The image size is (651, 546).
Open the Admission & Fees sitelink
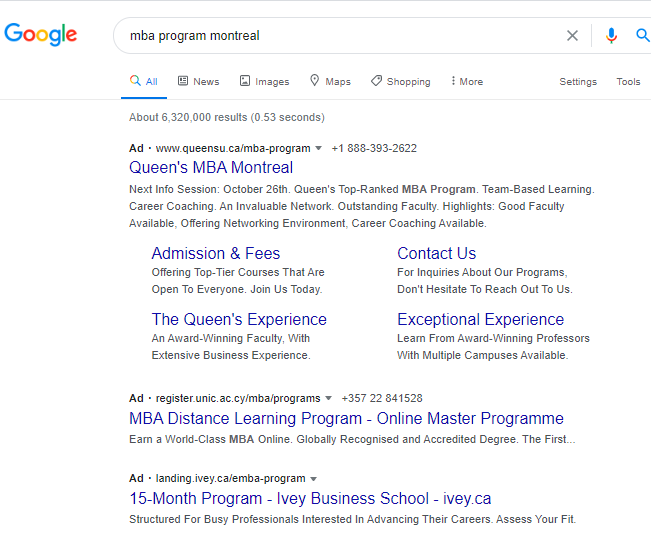(x=216, y=253)
